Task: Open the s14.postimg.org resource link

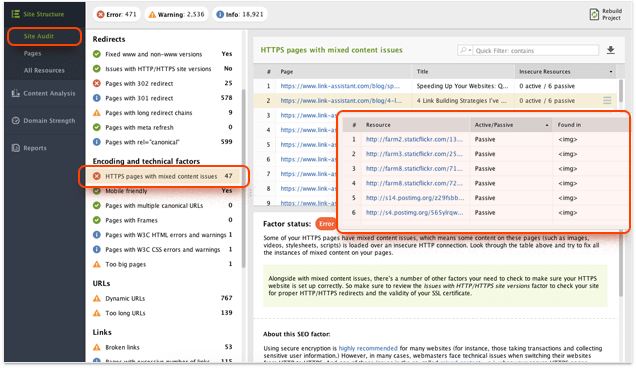Action: coord(415,198)
